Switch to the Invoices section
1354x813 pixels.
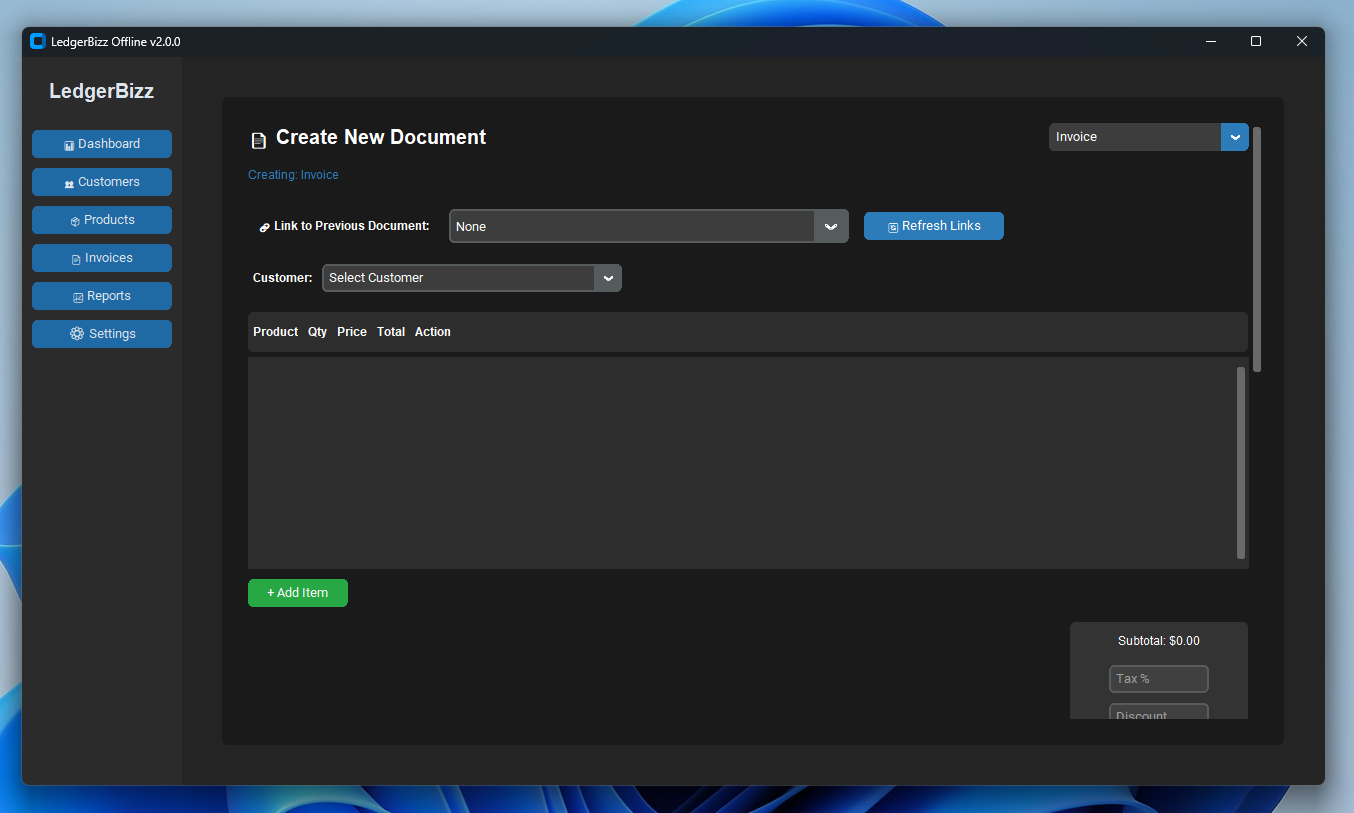click(101, 258)
